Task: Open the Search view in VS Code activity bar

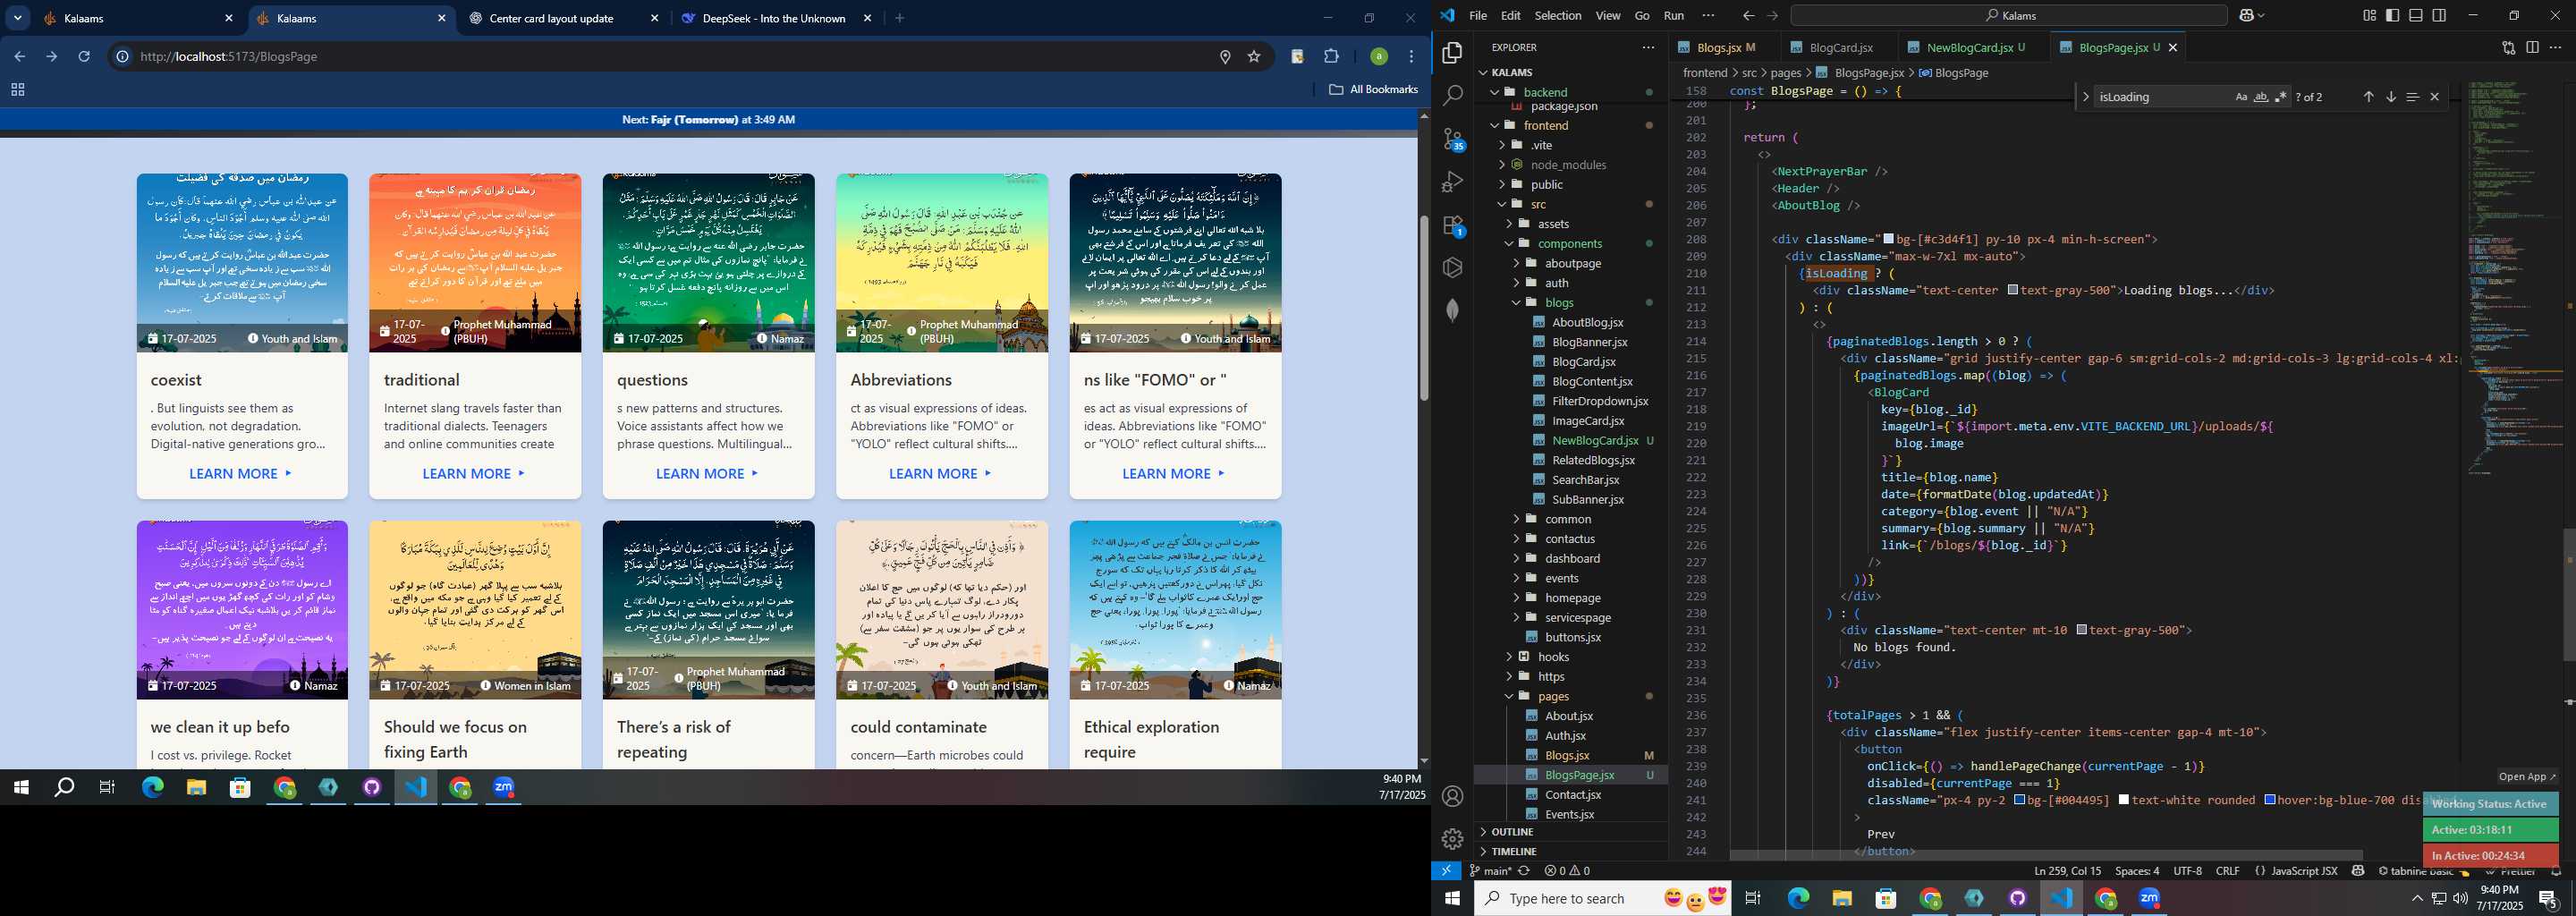Action: tap(1453, 95)
